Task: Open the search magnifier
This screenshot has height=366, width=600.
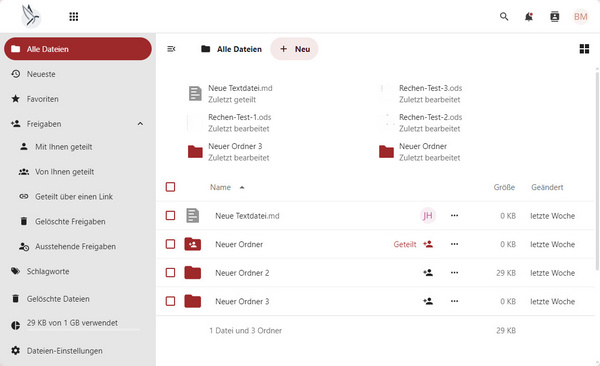Action: tap(504, 16)
